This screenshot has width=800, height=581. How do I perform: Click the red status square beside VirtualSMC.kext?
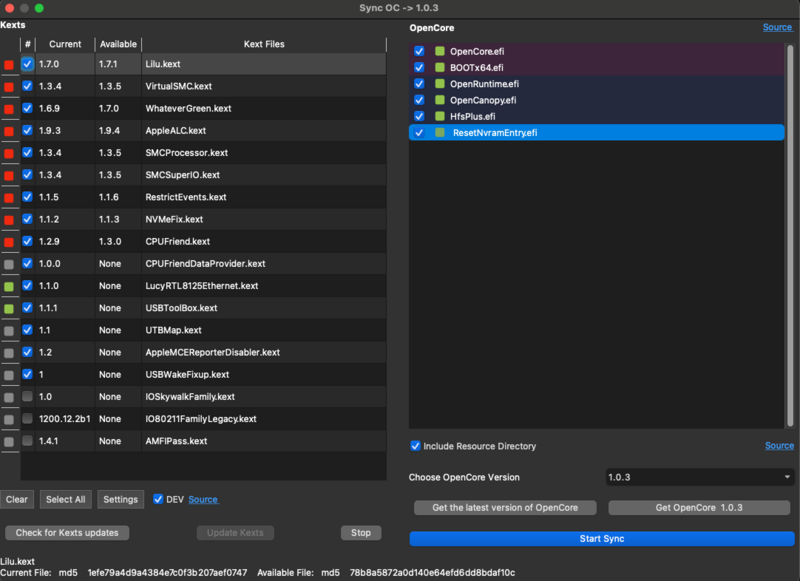coord(11,86)
